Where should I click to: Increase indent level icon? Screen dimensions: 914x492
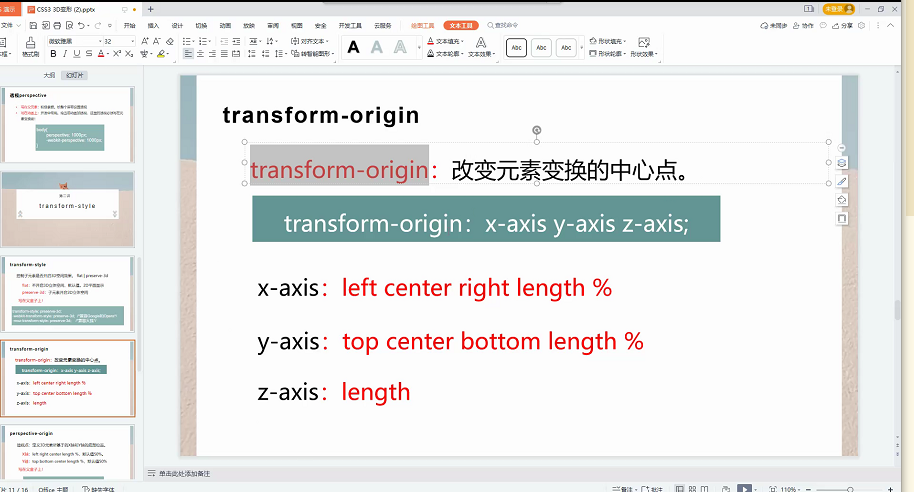tap(236, 41)
